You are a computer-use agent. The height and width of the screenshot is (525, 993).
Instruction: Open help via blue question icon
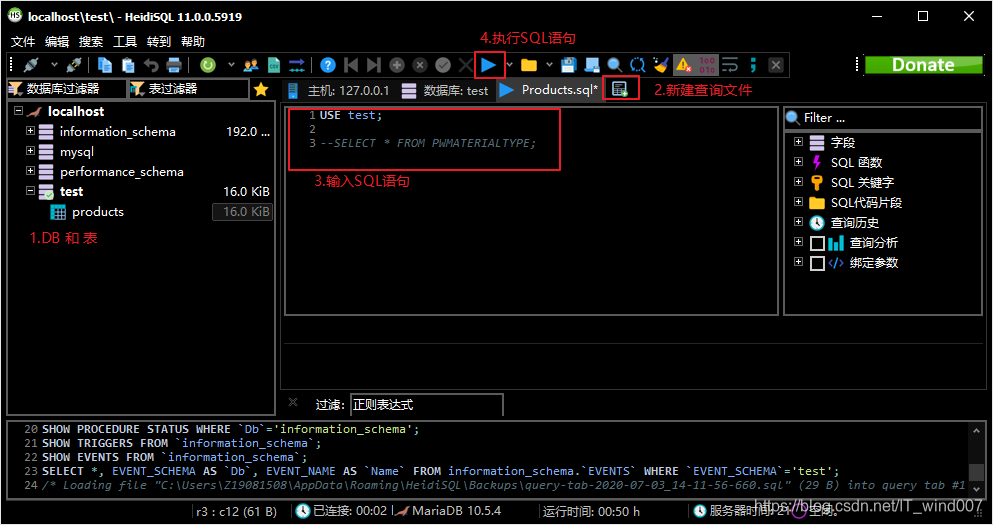[327, 65]
